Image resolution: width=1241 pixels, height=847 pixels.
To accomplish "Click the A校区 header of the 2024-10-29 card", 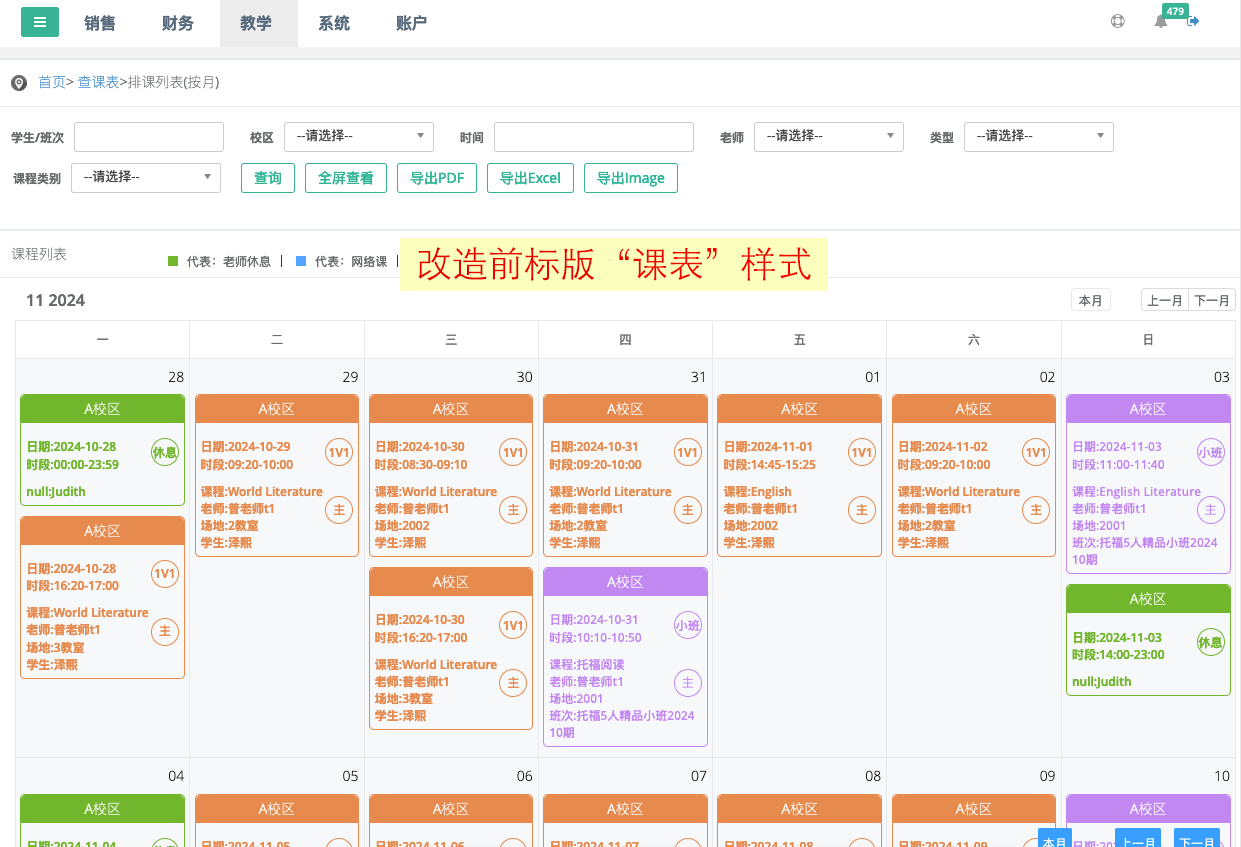I will click(x=277, y=409).
